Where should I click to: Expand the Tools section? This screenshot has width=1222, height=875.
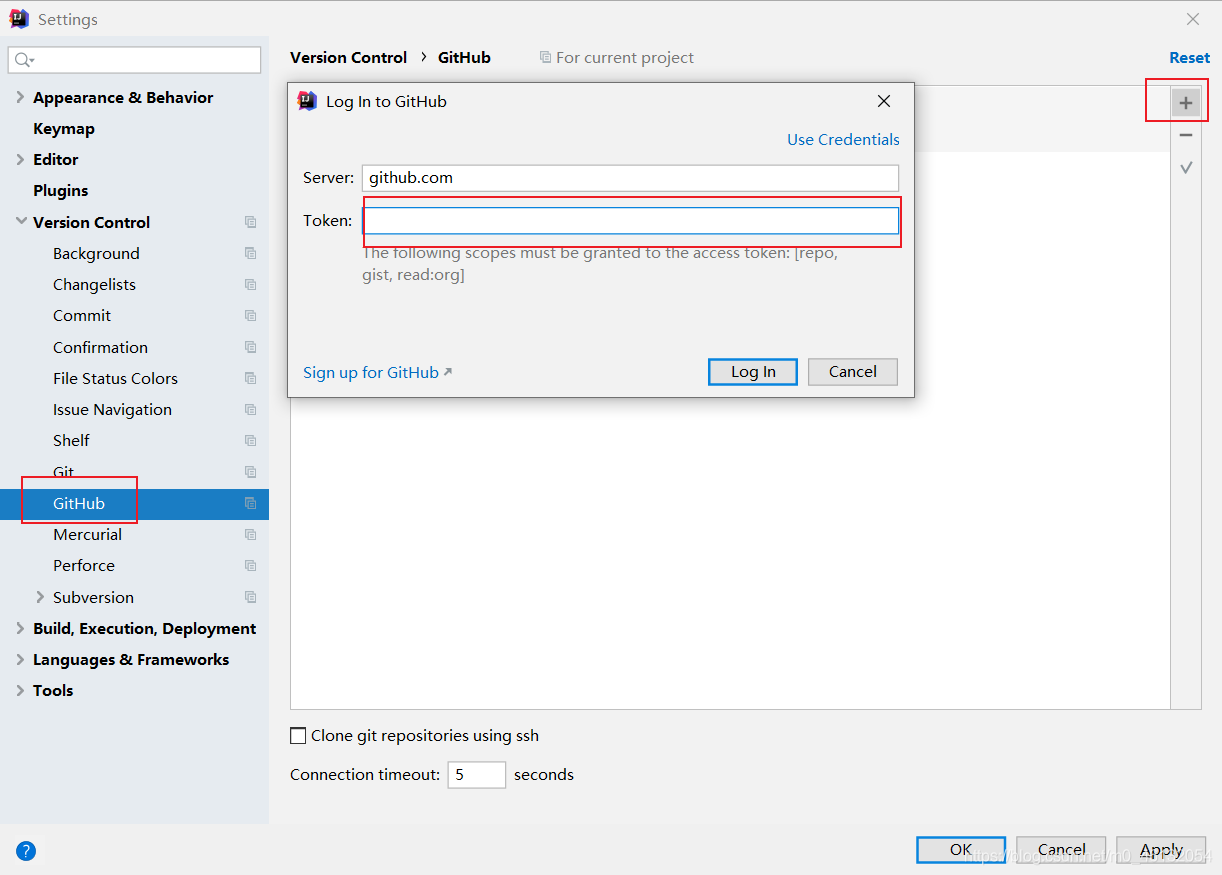pos(20,690)
